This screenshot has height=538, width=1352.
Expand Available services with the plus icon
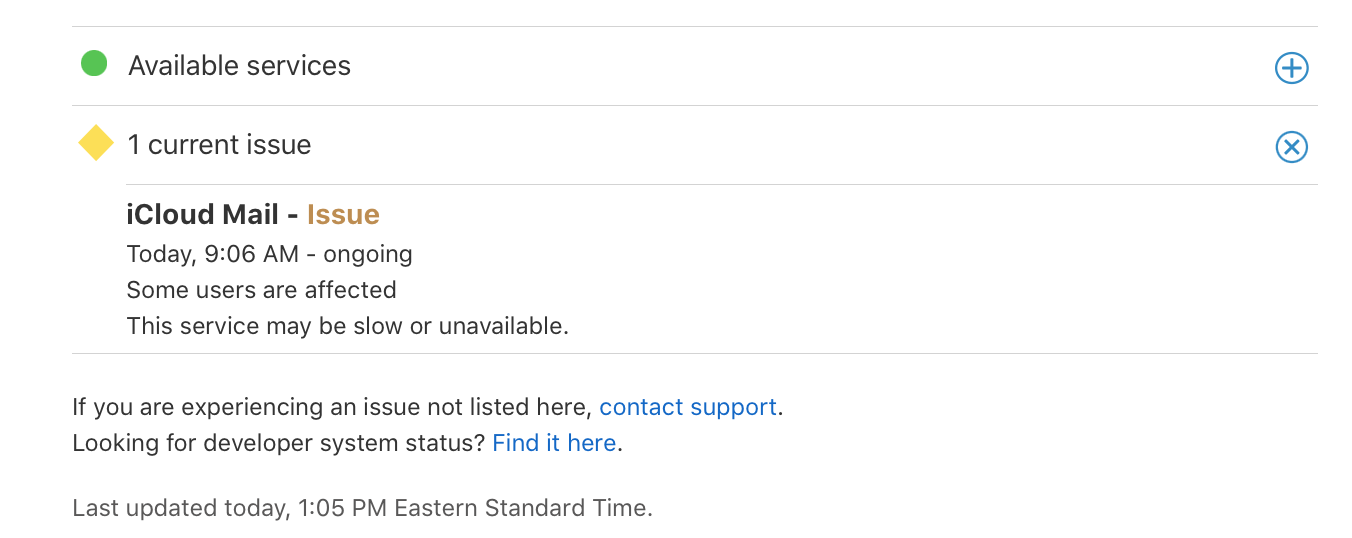[1291, 68]
